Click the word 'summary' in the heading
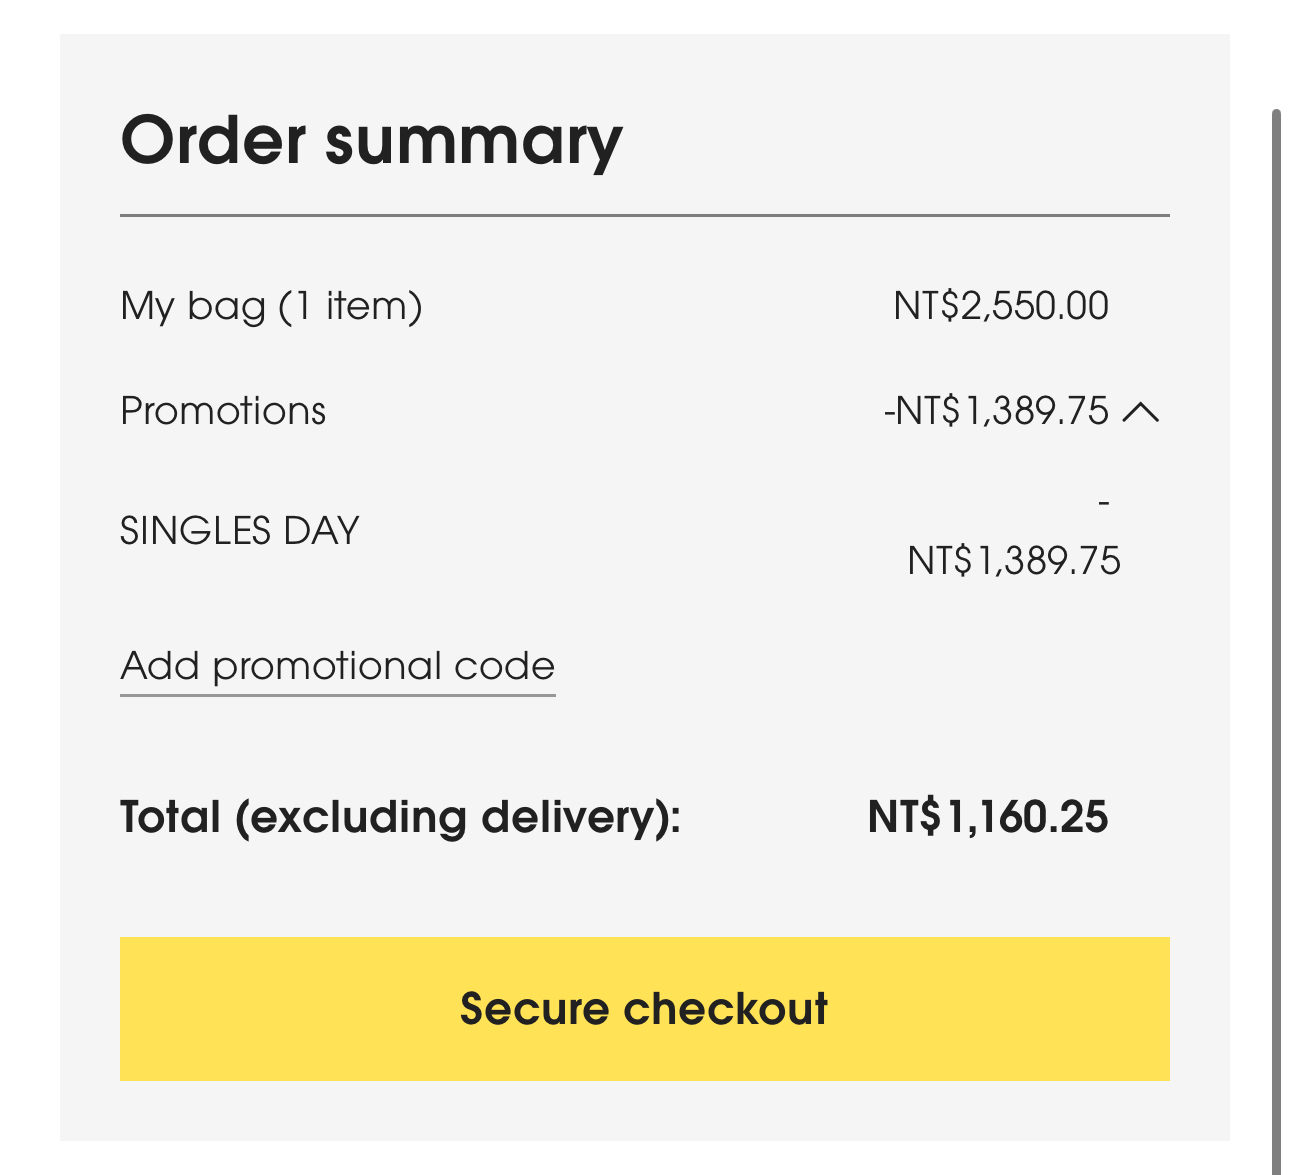1290x1175 pixels. point(473,141)
